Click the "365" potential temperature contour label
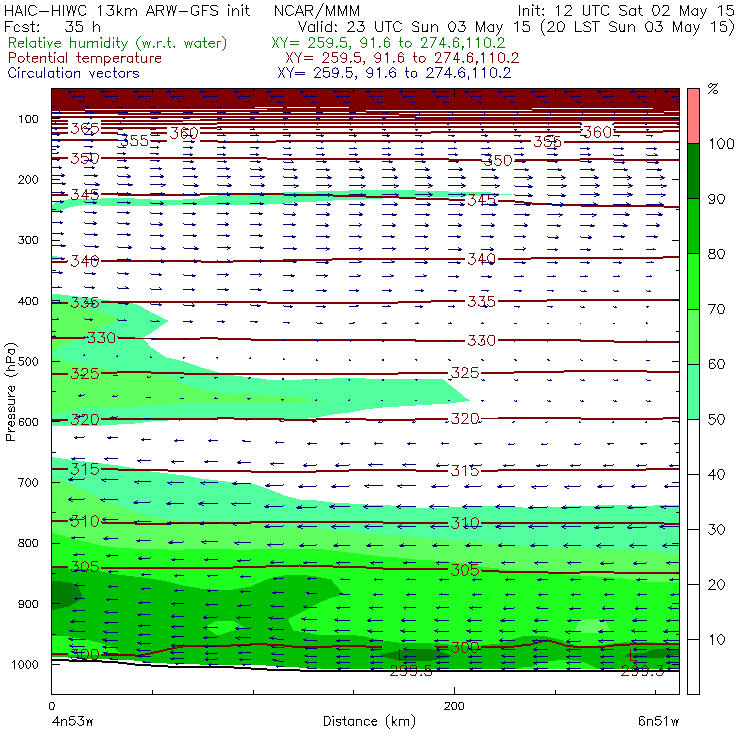Screen dimensions: 740x740 coord(85,128)
